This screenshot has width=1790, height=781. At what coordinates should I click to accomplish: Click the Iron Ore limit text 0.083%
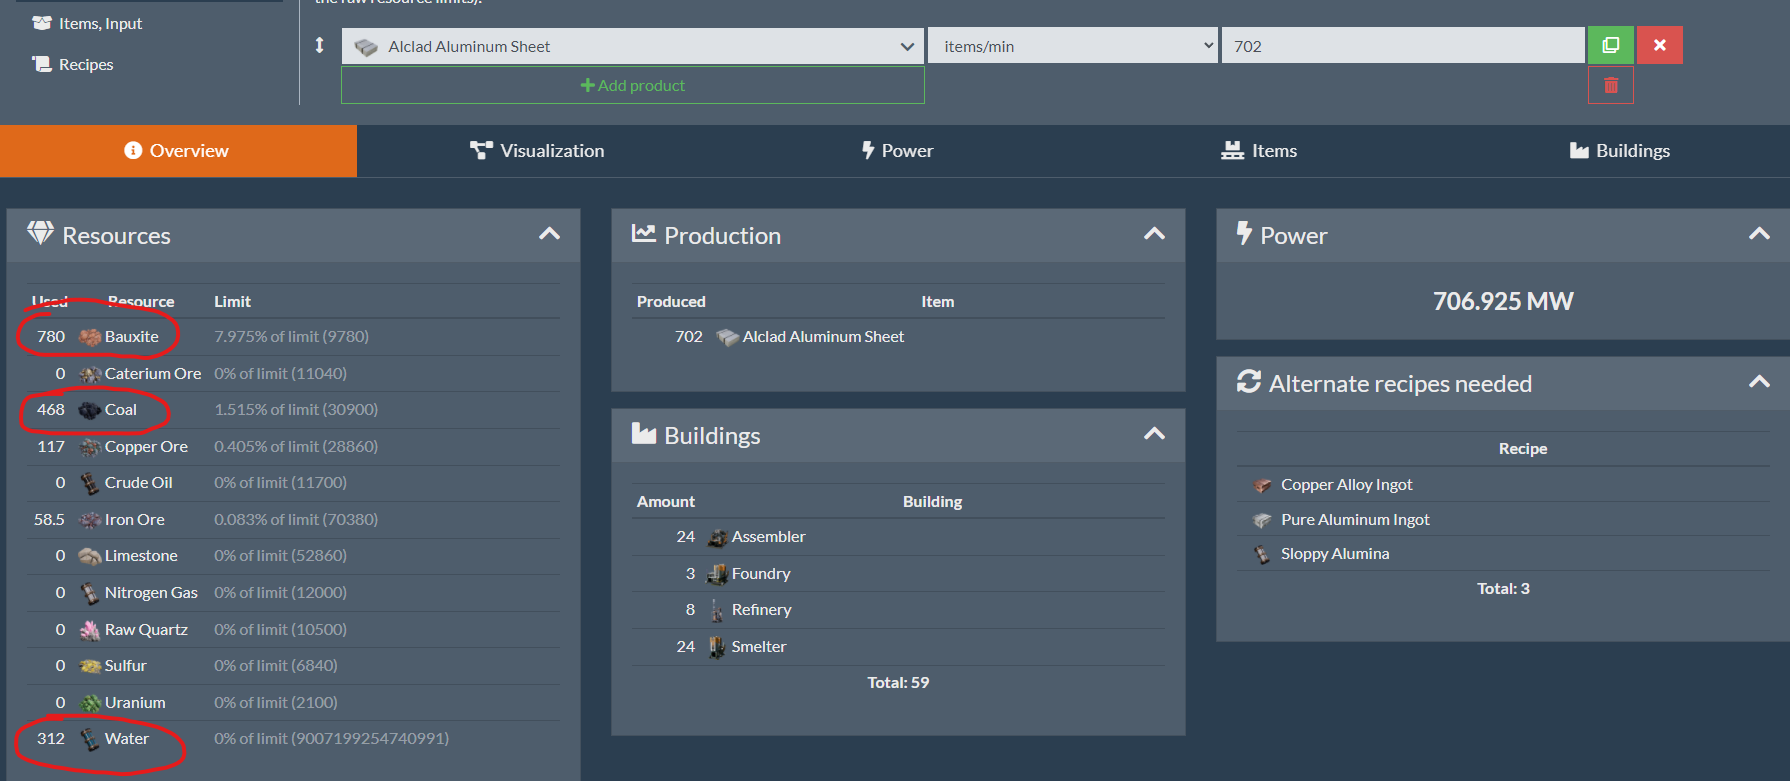tap(296, 520)
